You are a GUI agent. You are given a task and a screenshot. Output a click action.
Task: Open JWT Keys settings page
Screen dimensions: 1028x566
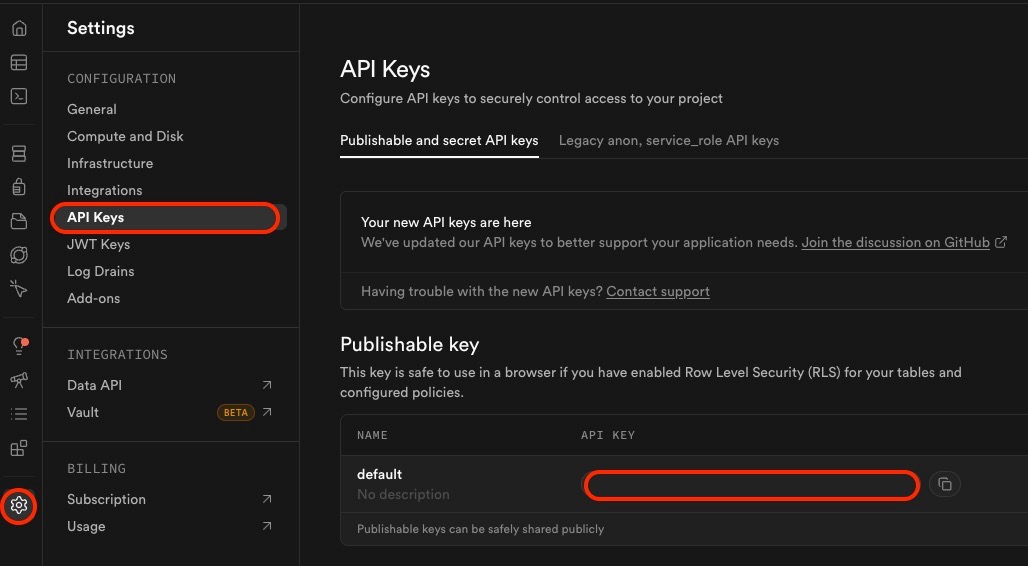tap(98, 244)
